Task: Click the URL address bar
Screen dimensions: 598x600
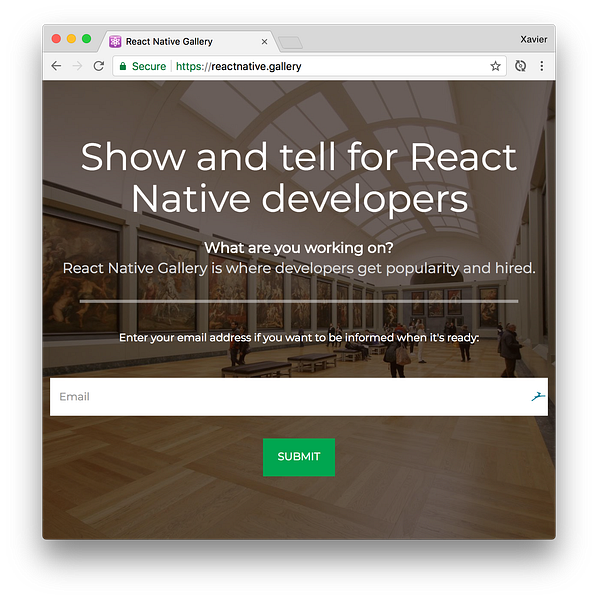Action: coord(309,66)
